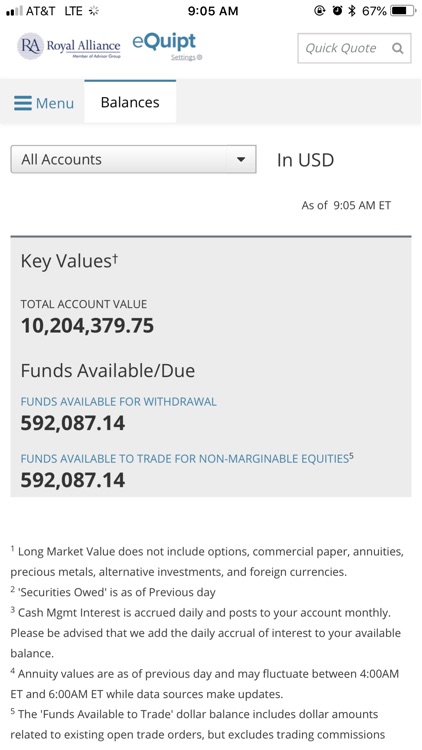Open the hamburger Menu icon
This screenshot has height=750, width=422.
[23, 103]
